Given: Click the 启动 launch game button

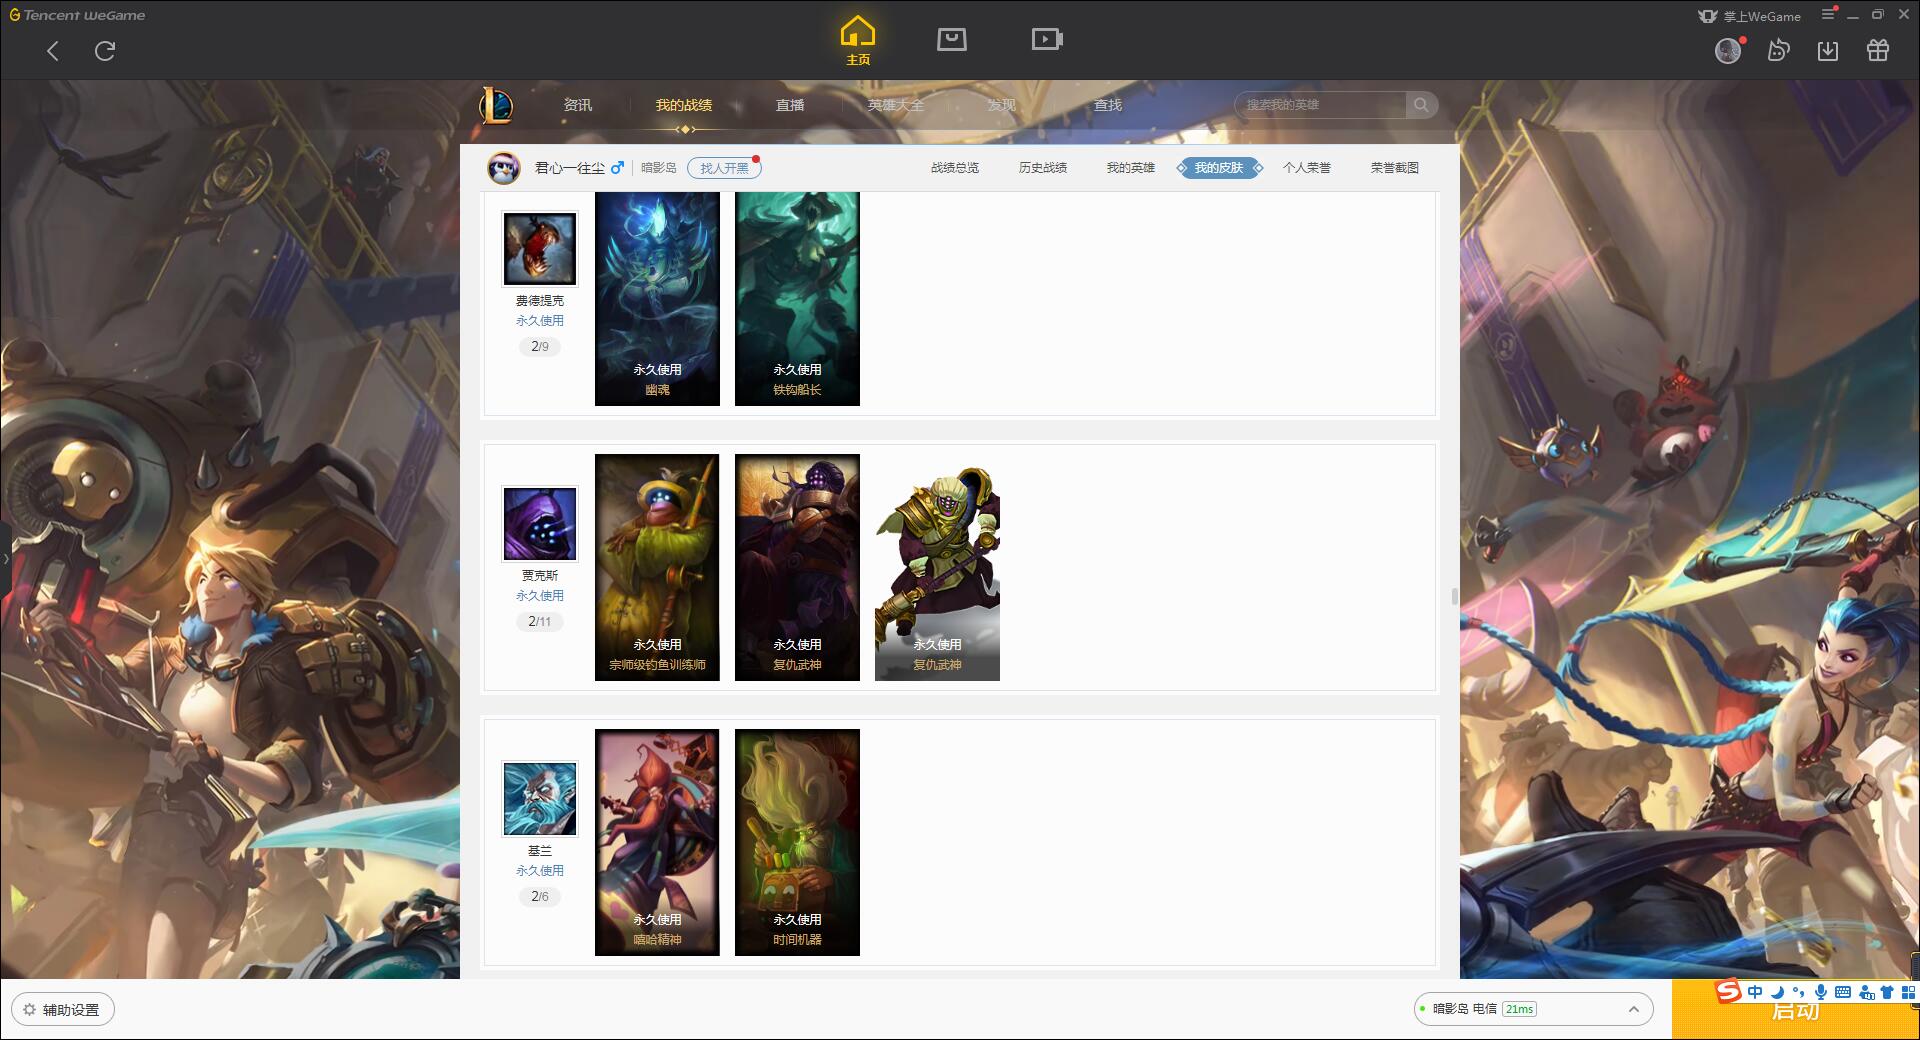Looking at the screenshot, I should [1795, 1010].
